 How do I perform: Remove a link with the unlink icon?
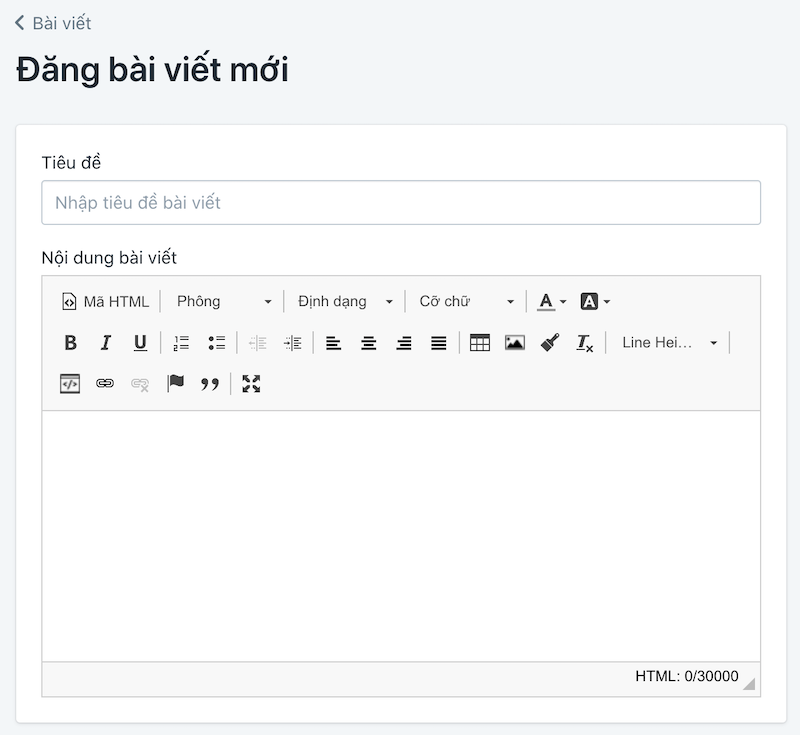138,383
